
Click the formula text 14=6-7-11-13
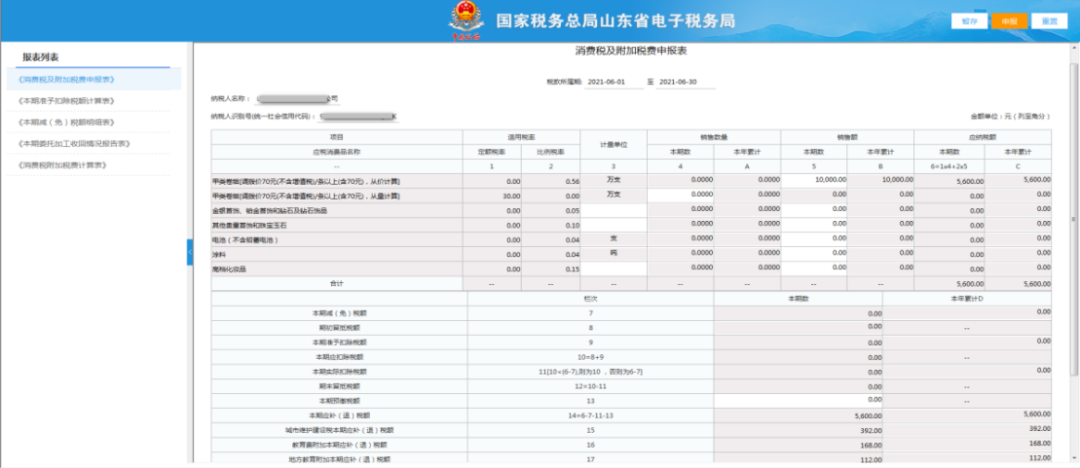coord(590,415)
